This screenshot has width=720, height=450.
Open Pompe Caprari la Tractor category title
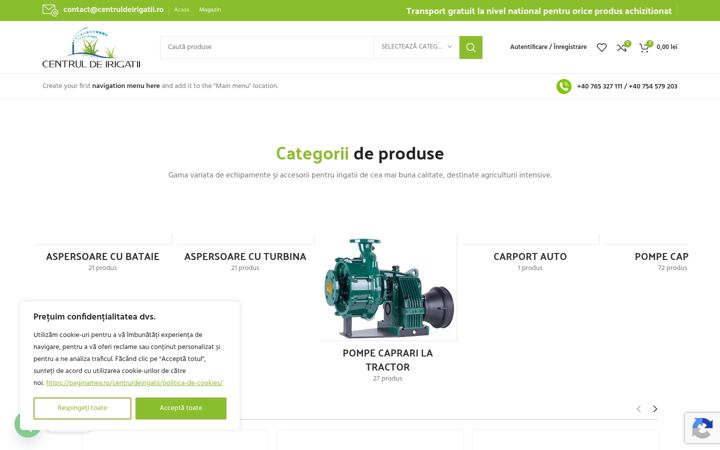tap(388, 360)
